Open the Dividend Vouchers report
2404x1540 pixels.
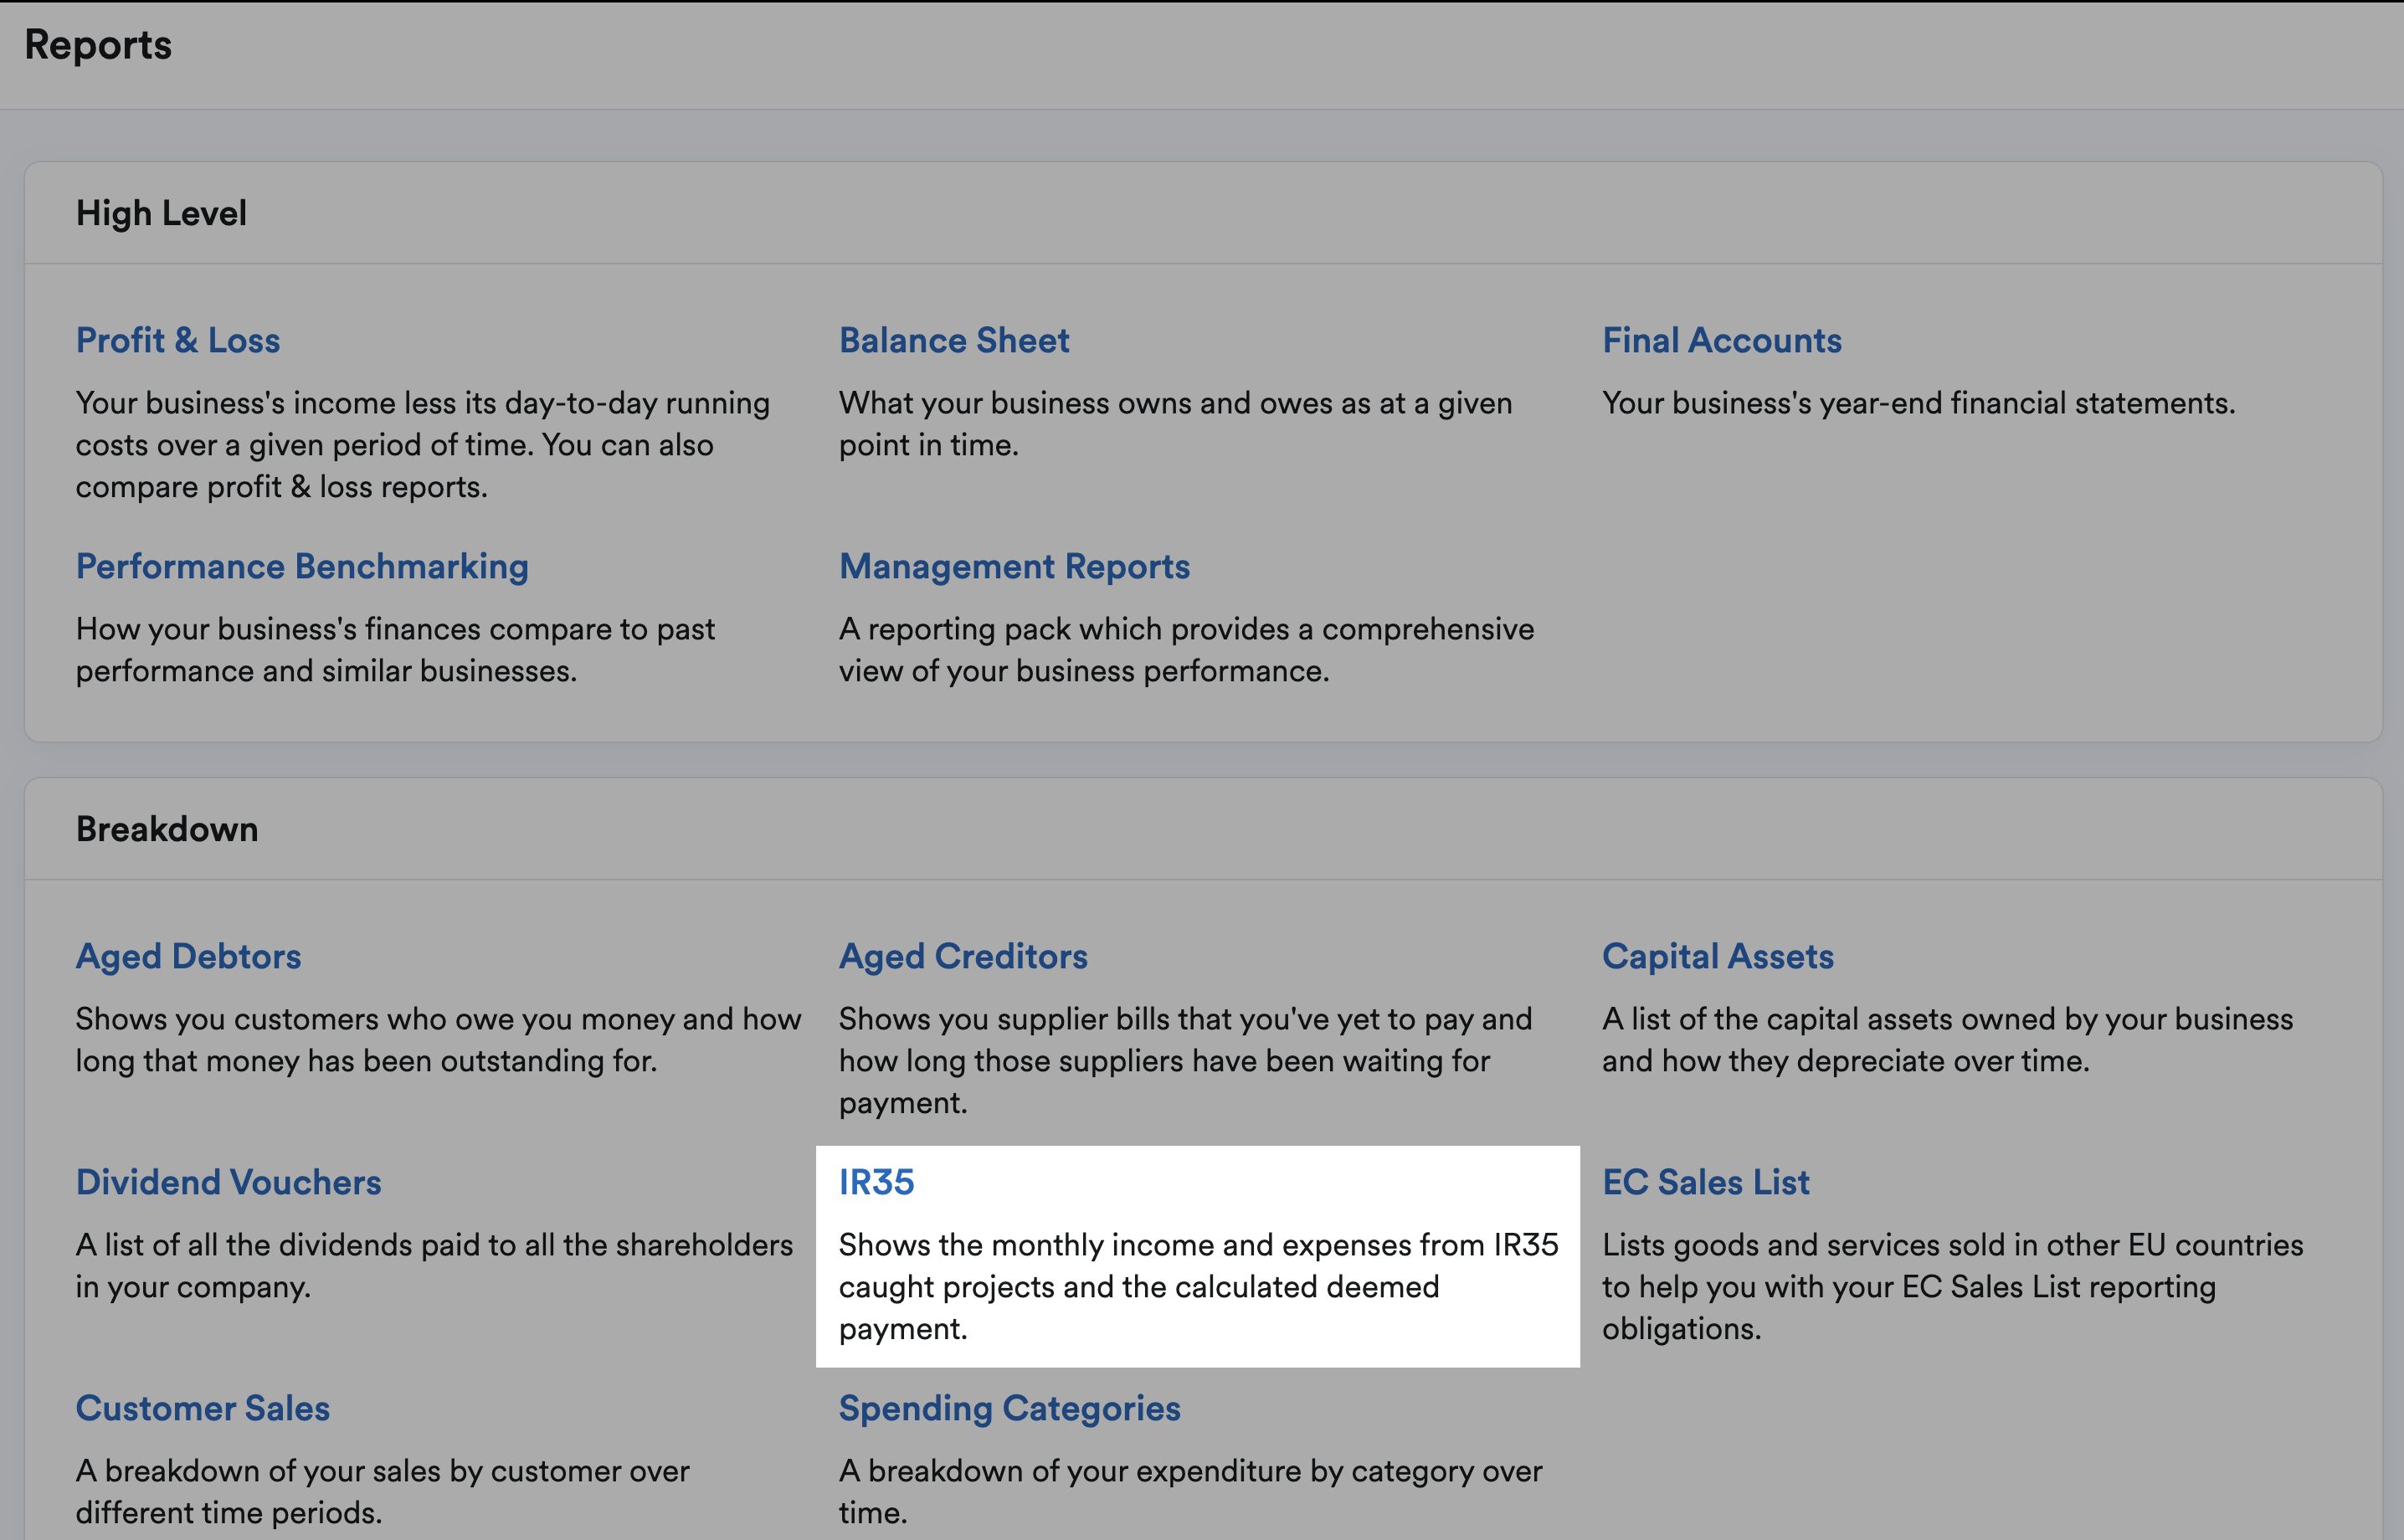coord(228,1182)
